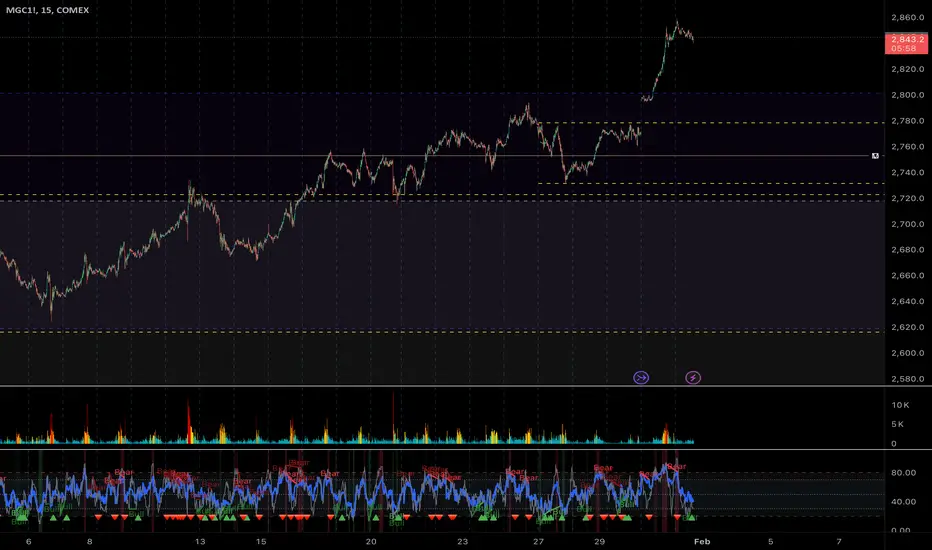This screenshot has height=550, width=932.
Task: Open the purple lightning bolt event icon
Action: (693, 378)
